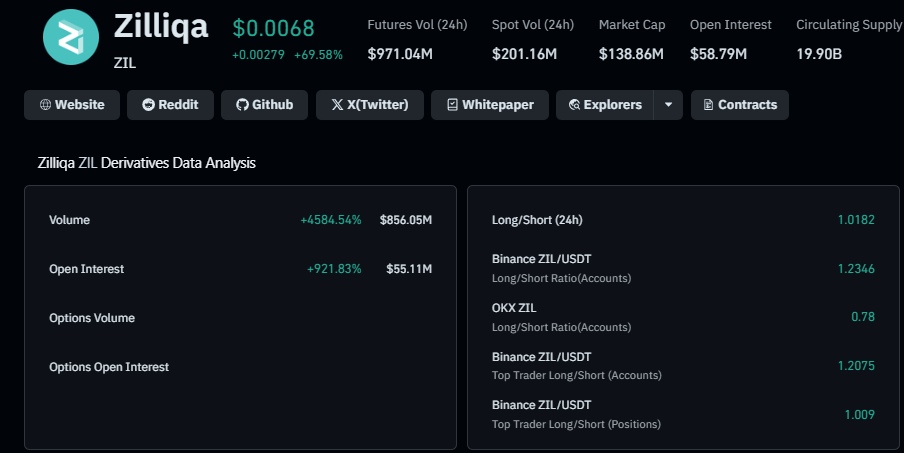Click the Reddit alien icon
Screen dimensions: 904x453
click(148, 105)
